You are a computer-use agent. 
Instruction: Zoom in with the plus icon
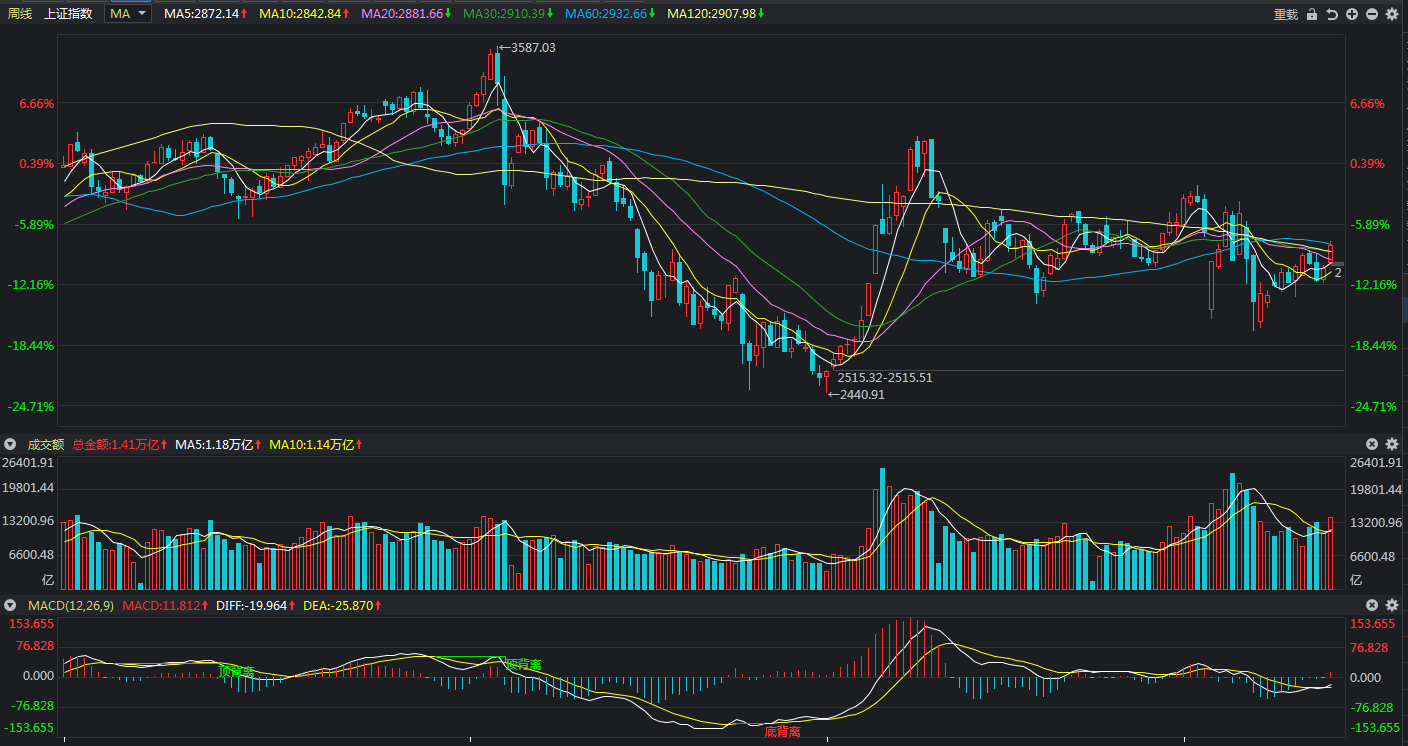click(1352, 14)
